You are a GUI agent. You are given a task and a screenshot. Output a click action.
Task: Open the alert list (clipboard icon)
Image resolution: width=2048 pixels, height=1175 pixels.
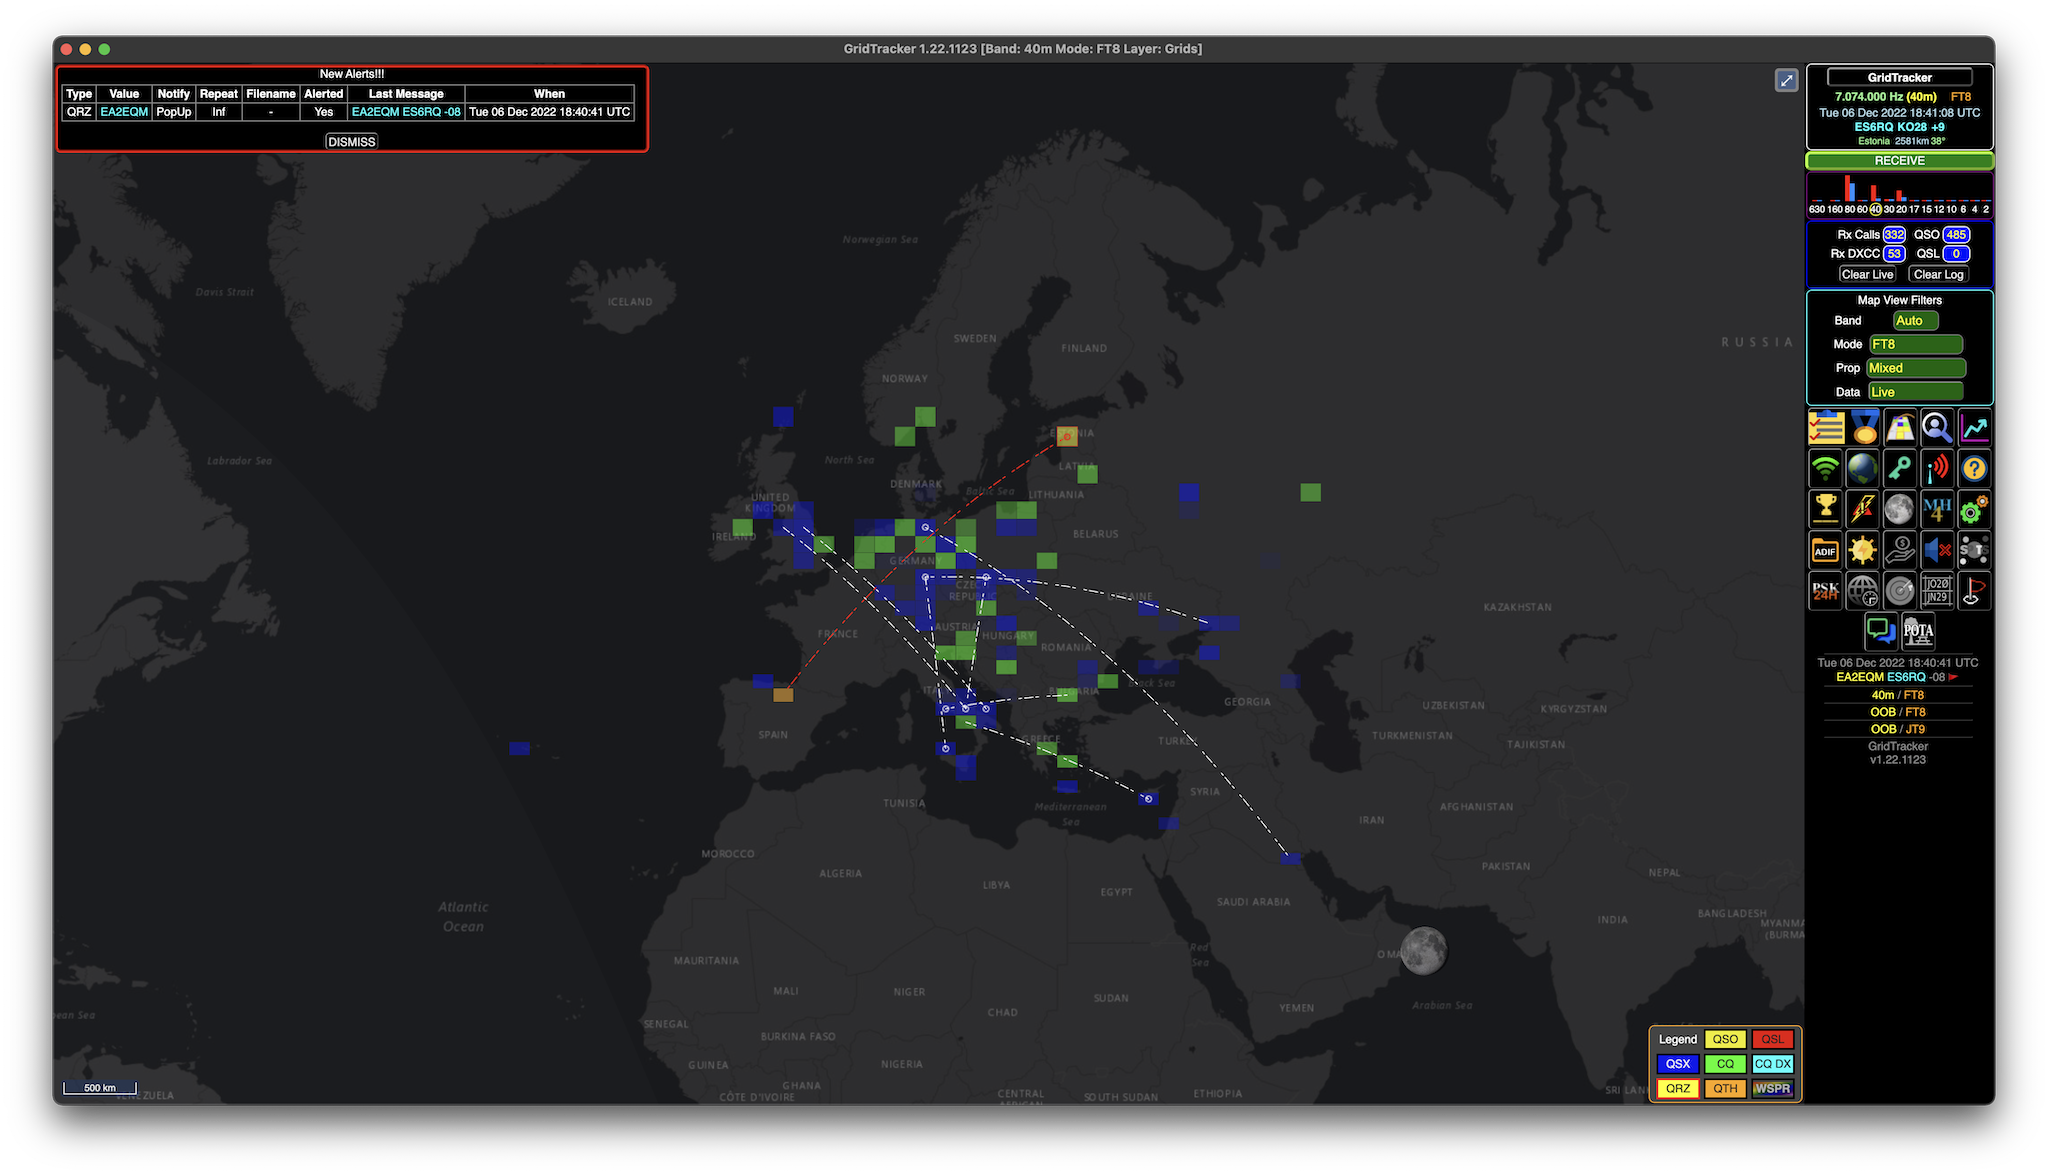pyautogui.click(x=1825, y=427)
